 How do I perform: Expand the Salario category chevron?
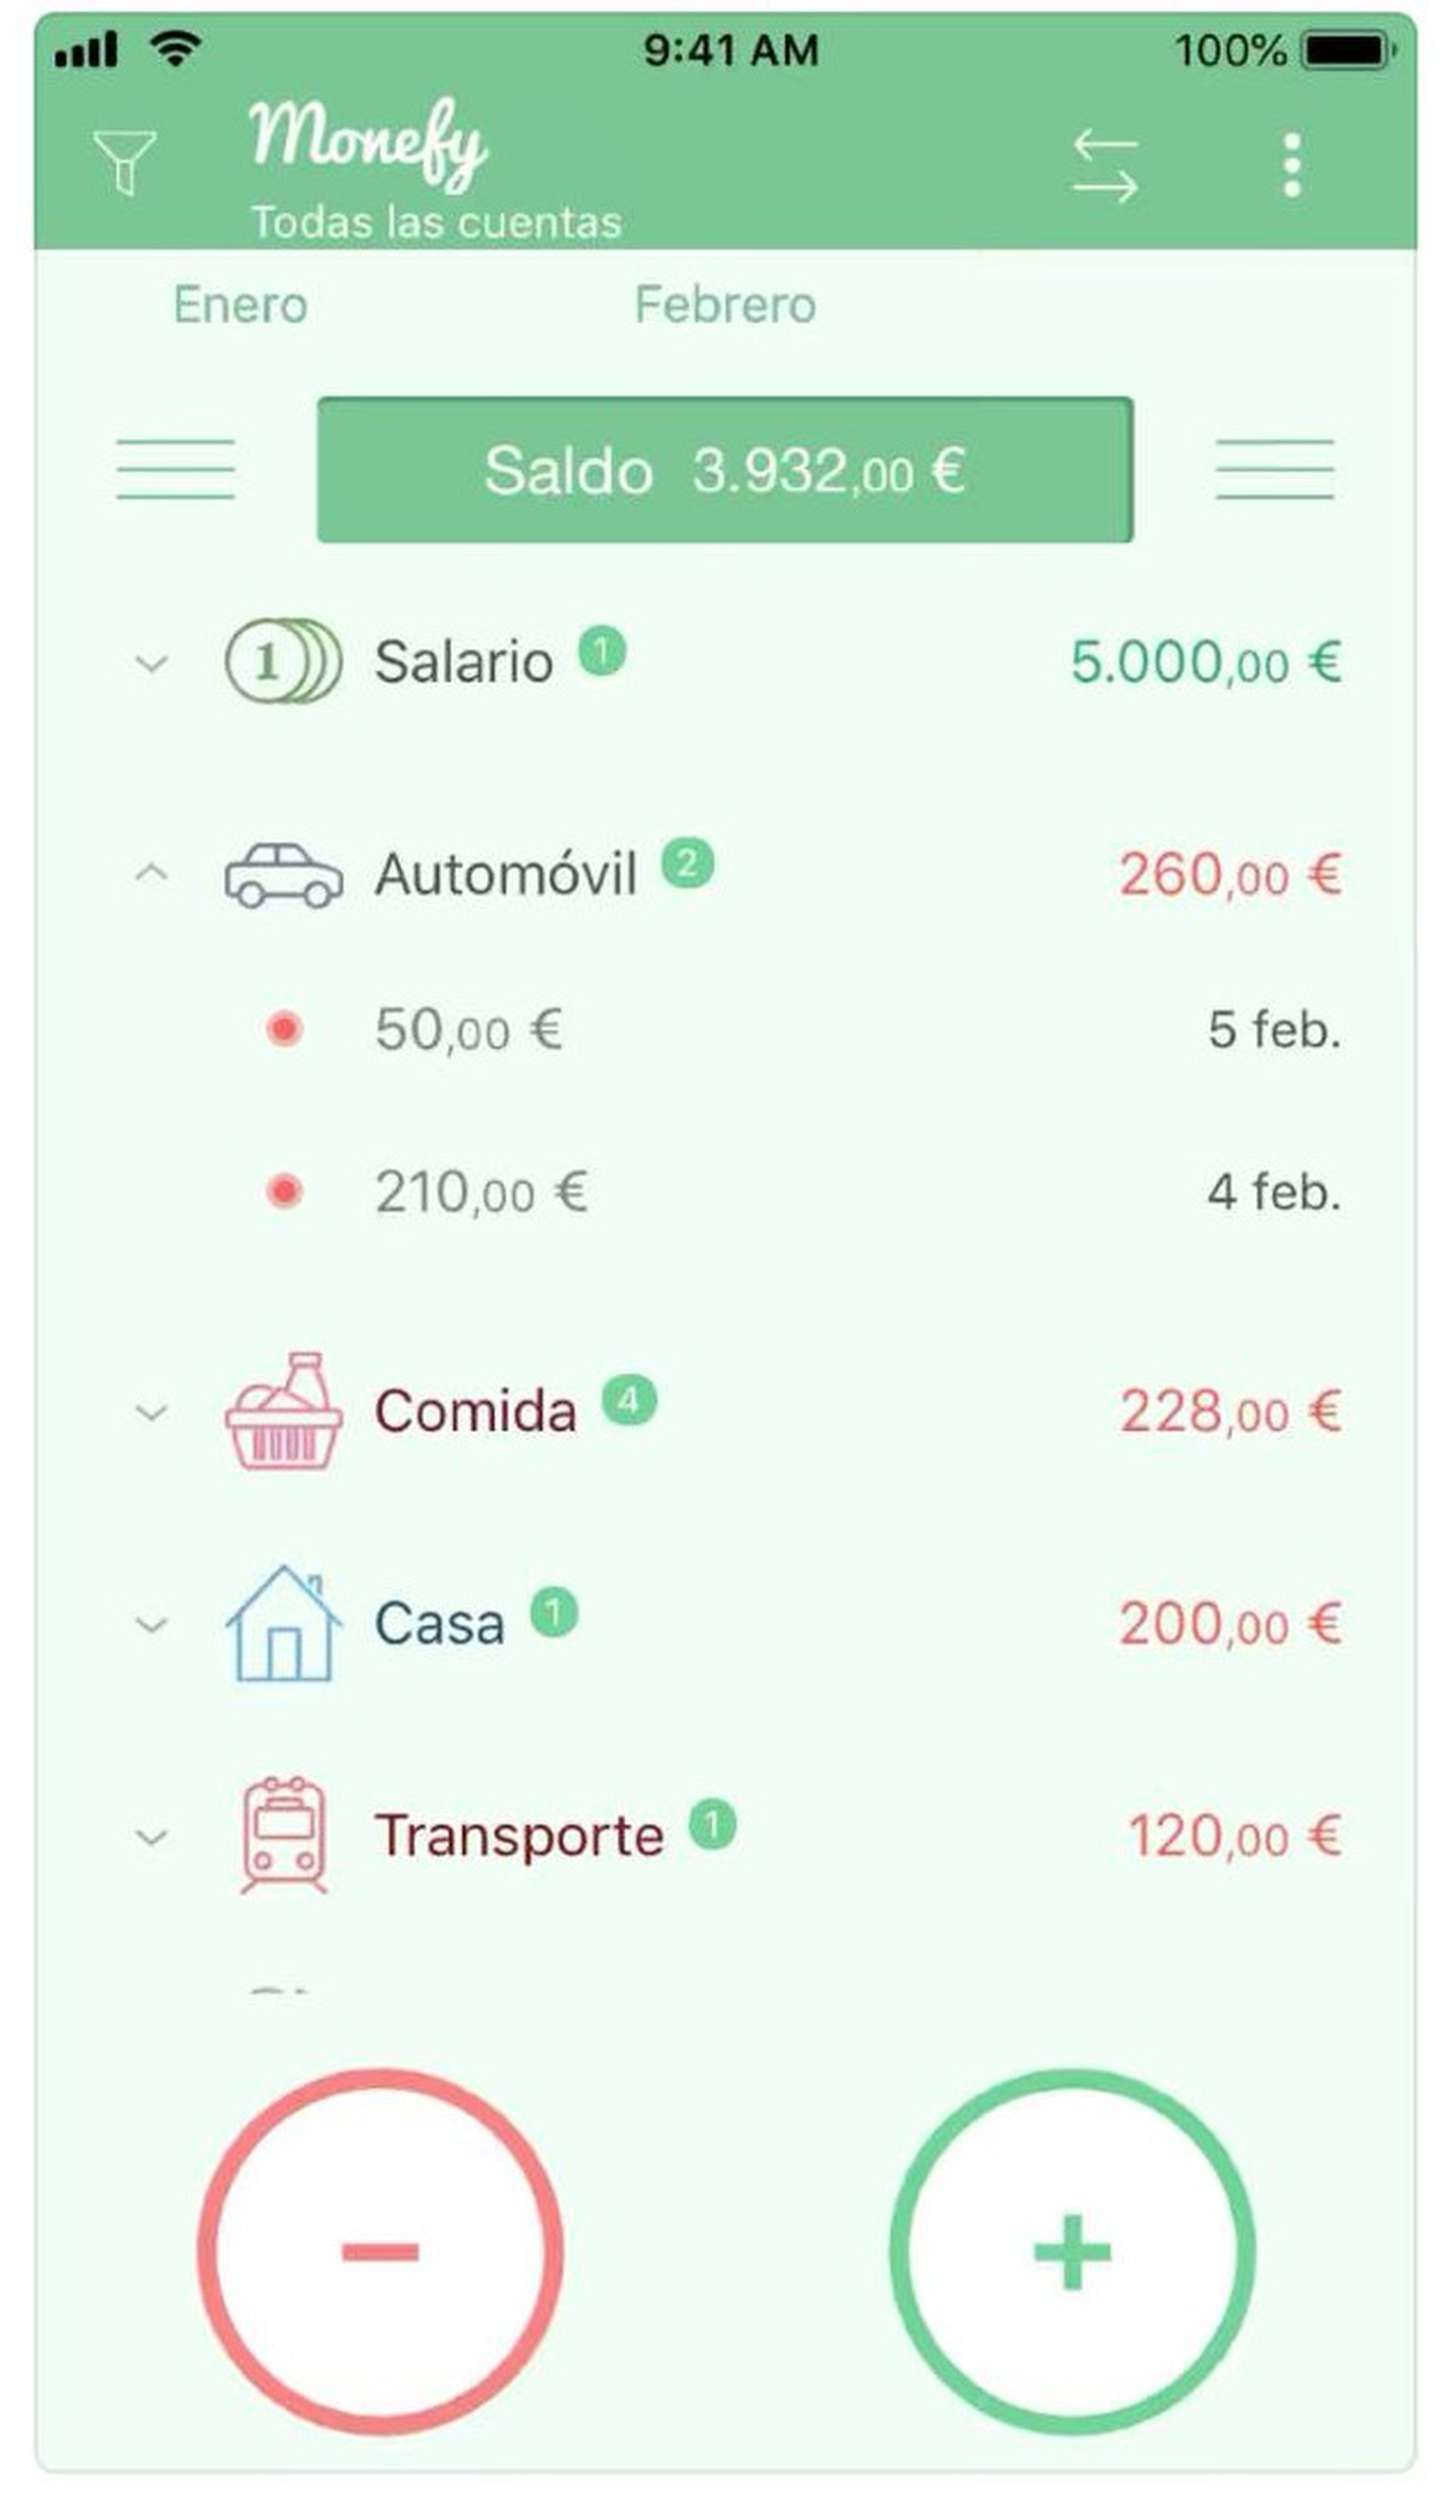[x=151, y=663]
